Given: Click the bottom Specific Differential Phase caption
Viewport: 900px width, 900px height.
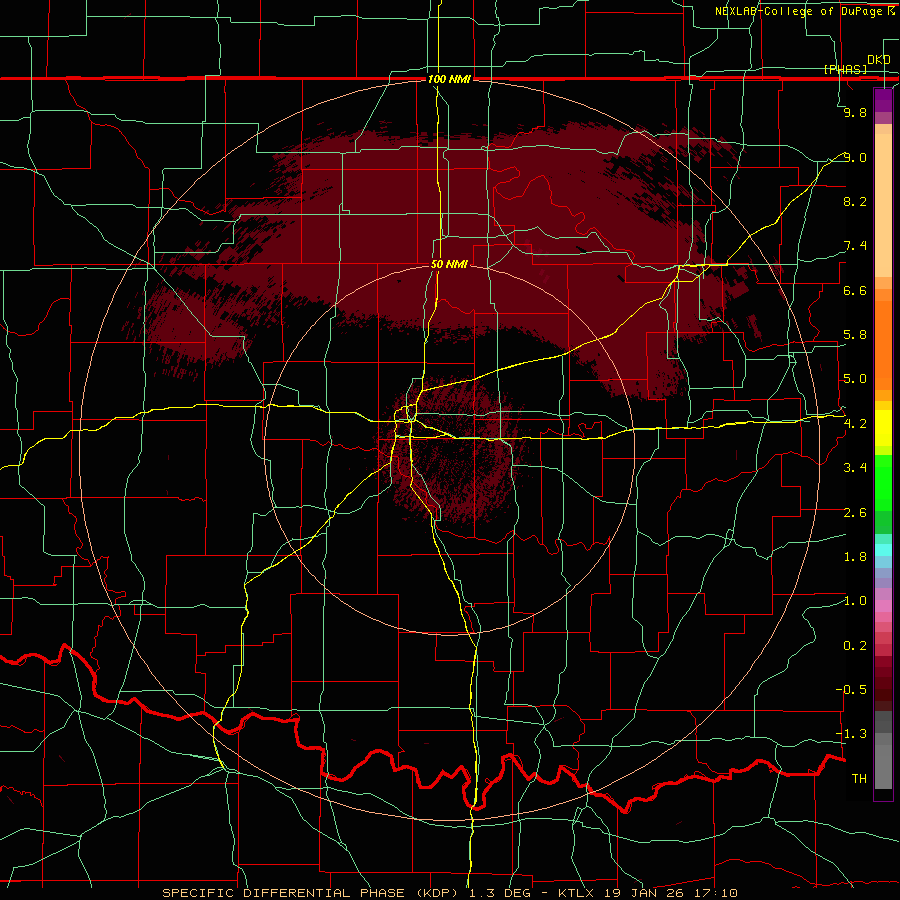Looking at the screenshot, I should [x=450, y=893].
